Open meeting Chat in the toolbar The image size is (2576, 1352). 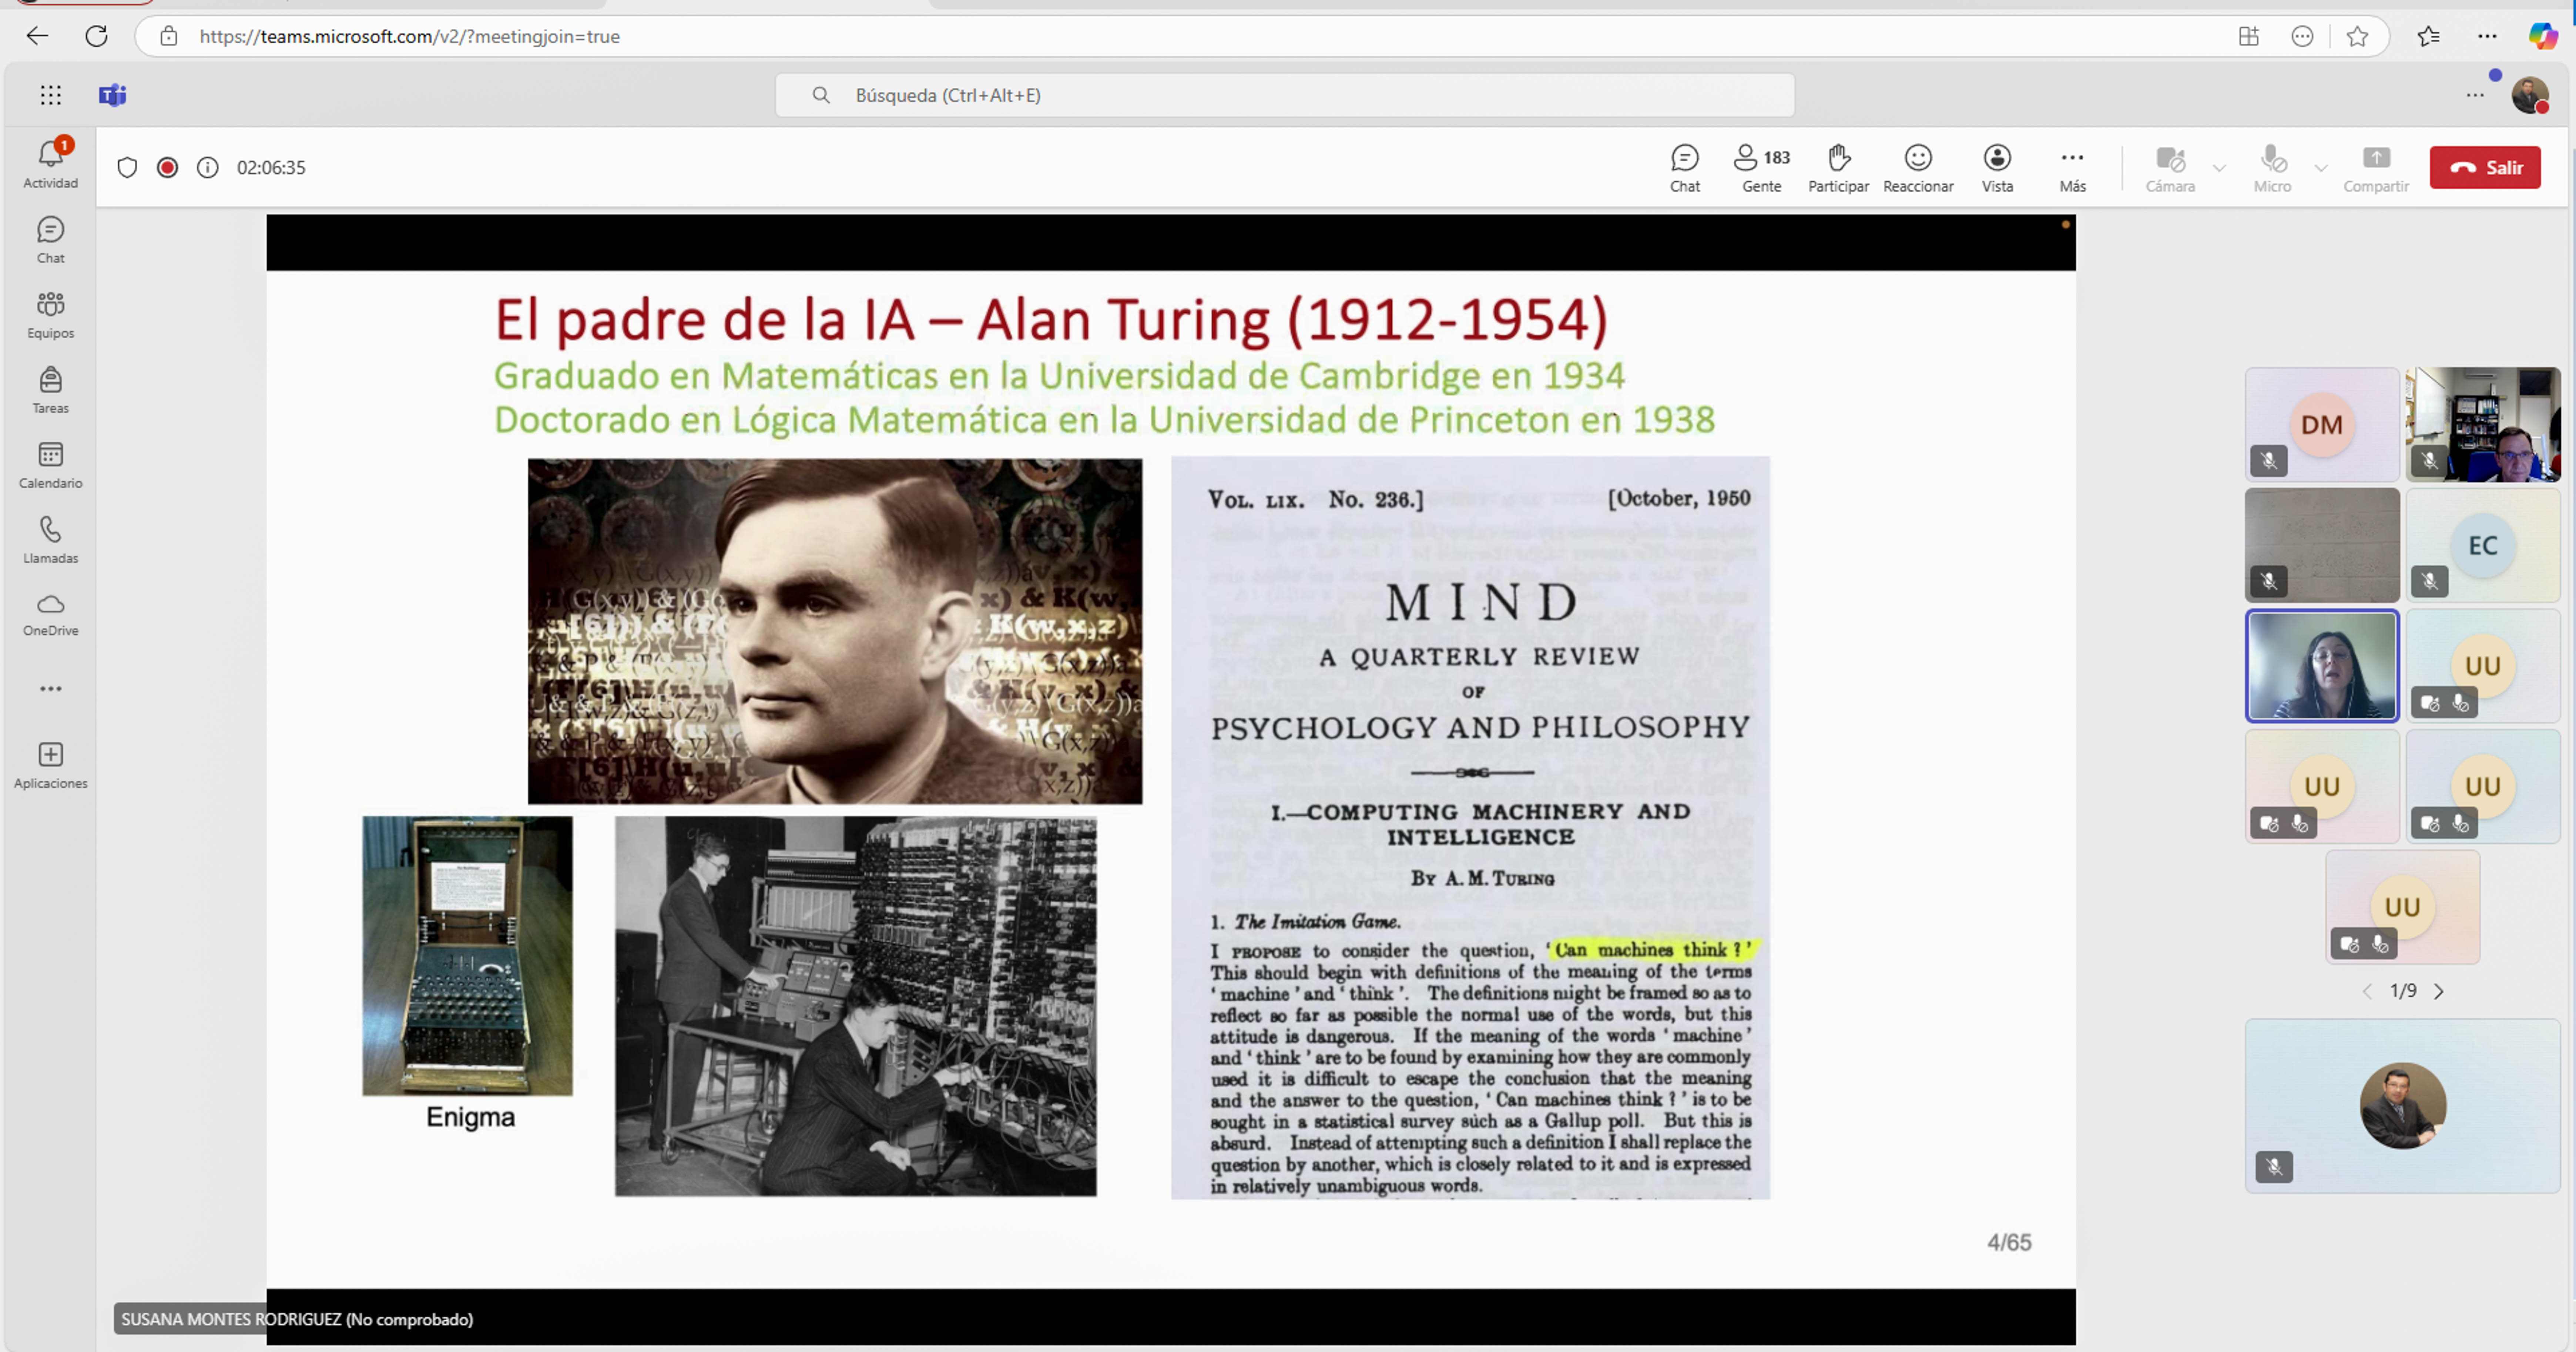tap(1685, 168)
